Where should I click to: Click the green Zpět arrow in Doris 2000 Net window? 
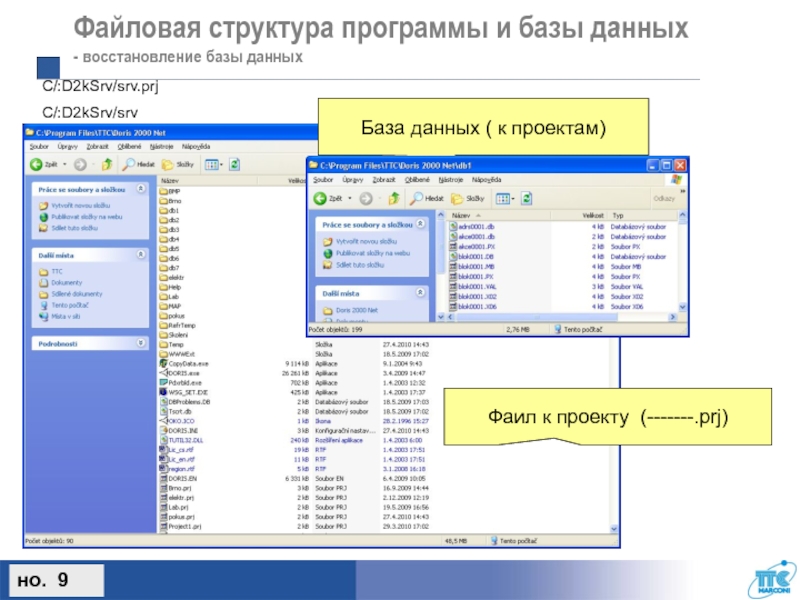pyautogui.click(x=36, y=164)
